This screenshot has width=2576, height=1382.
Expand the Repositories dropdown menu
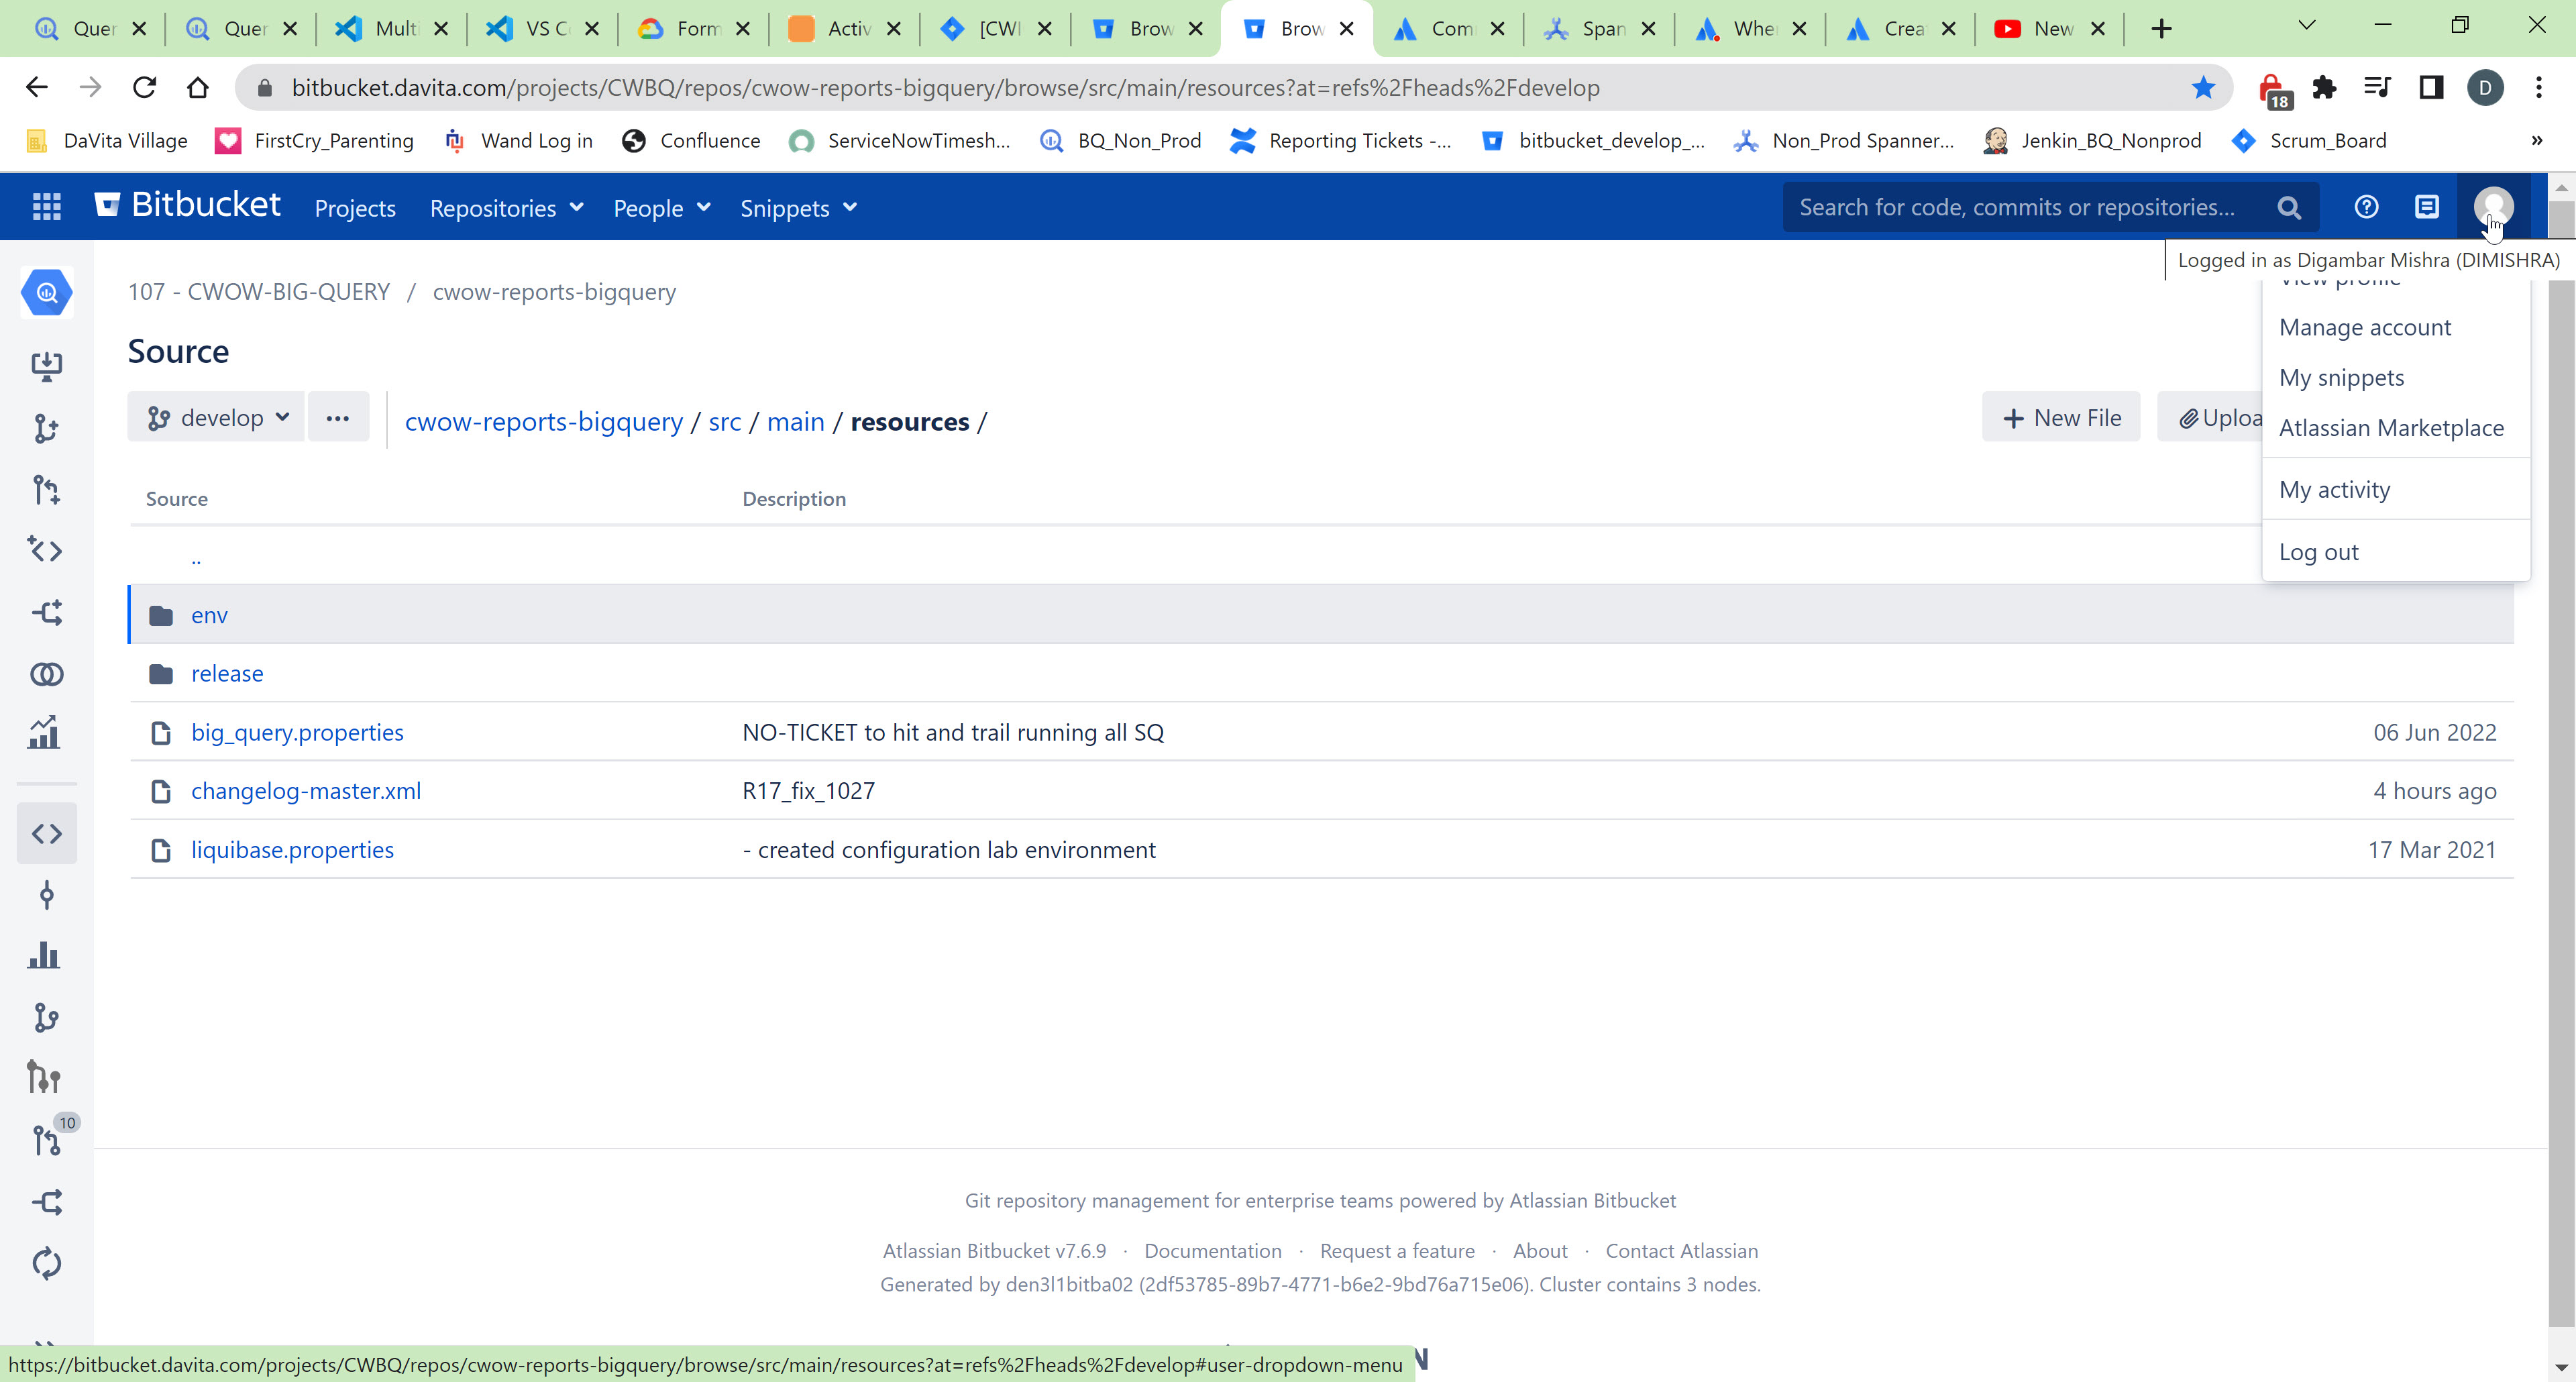point(506,208)
